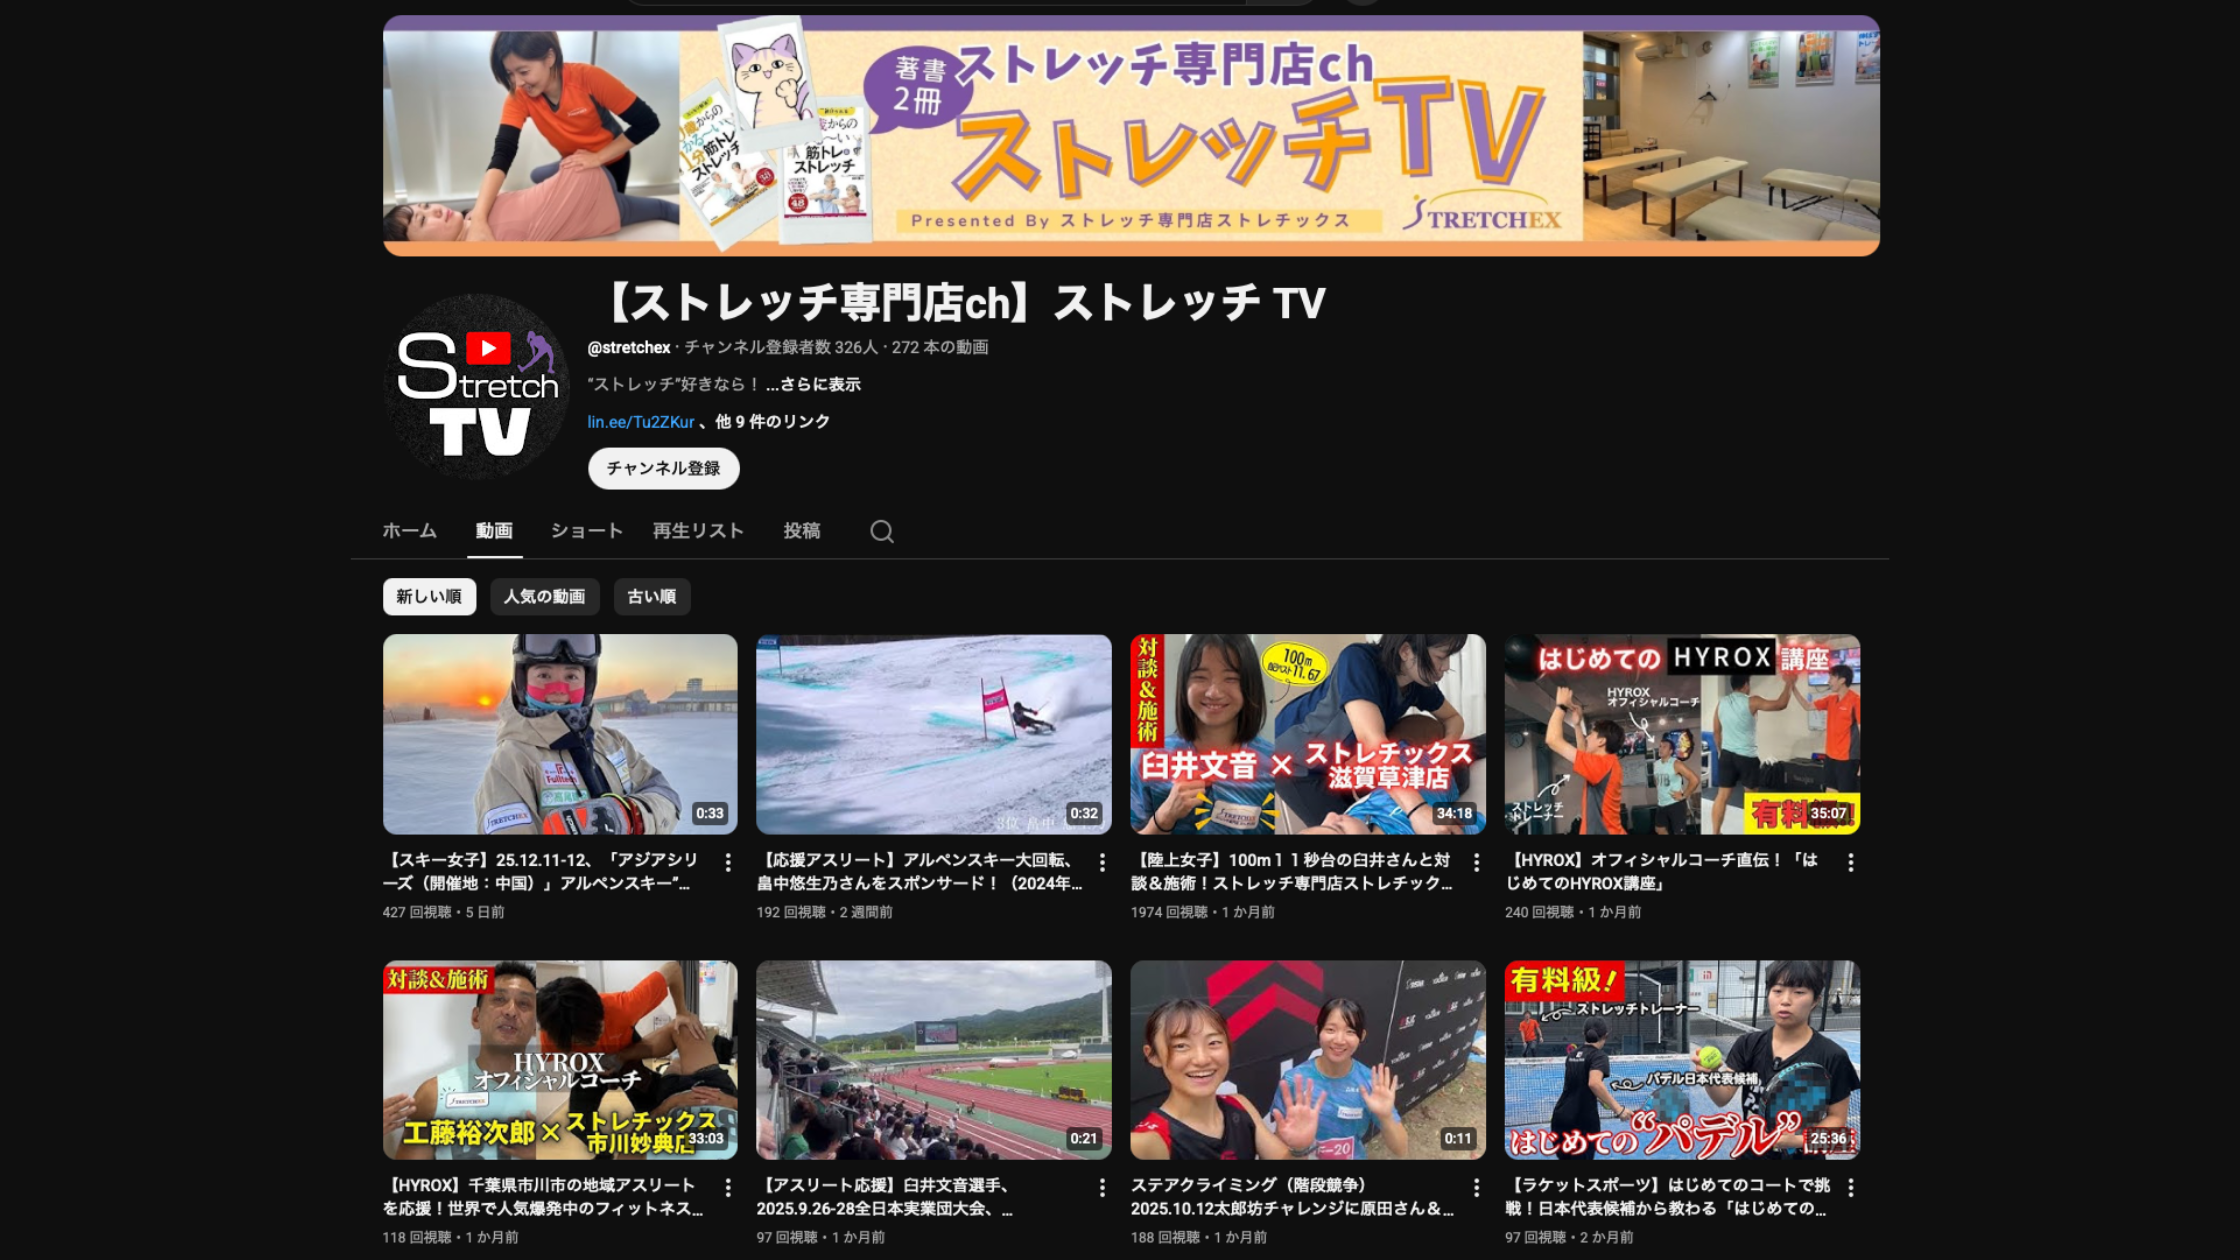This screenshot has width=2240, height=1260.
Task: Switch to the ショート tab
Action: click(x=586, y=531)
